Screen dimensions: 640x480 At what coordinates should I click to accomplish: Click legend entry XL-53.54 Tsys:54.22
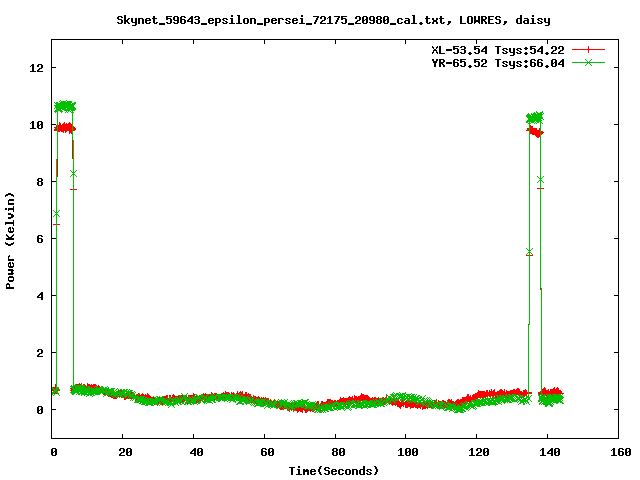click(x=498, y=50)
